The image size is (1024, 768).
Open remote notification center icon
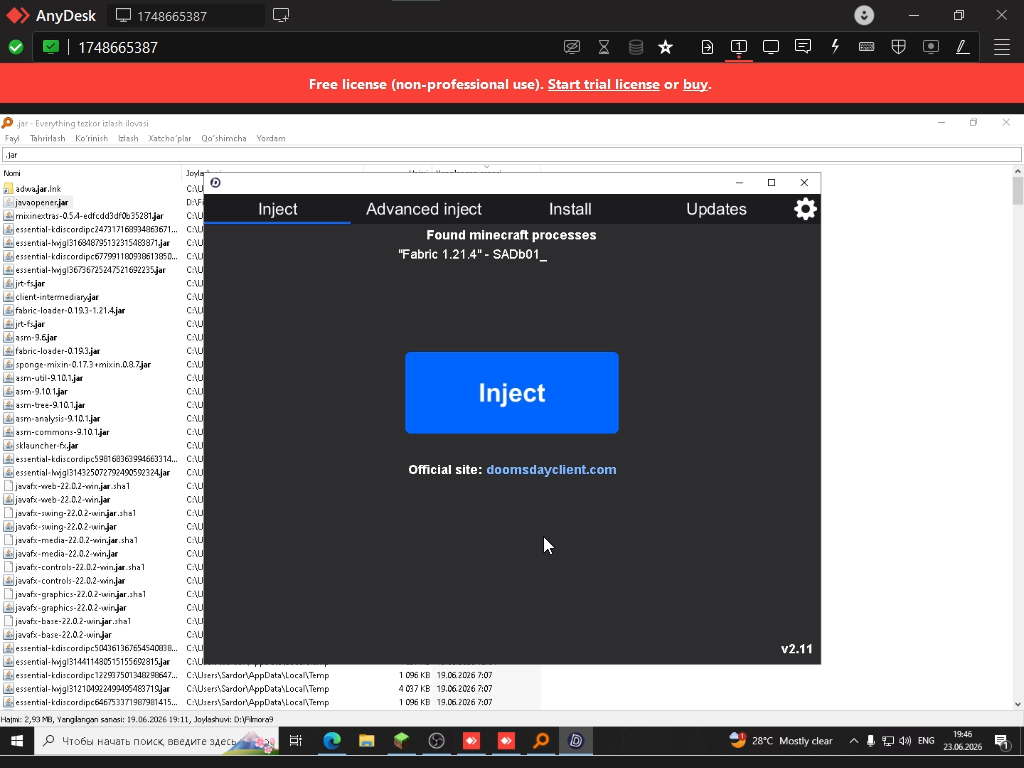coord(1002,741)
